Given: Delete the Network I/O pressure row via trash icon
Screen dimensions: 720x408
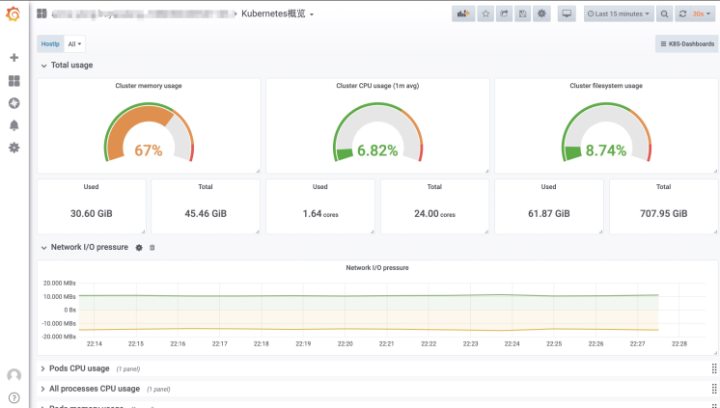Looking at the screenshot, I should click(x=152, y=248).
